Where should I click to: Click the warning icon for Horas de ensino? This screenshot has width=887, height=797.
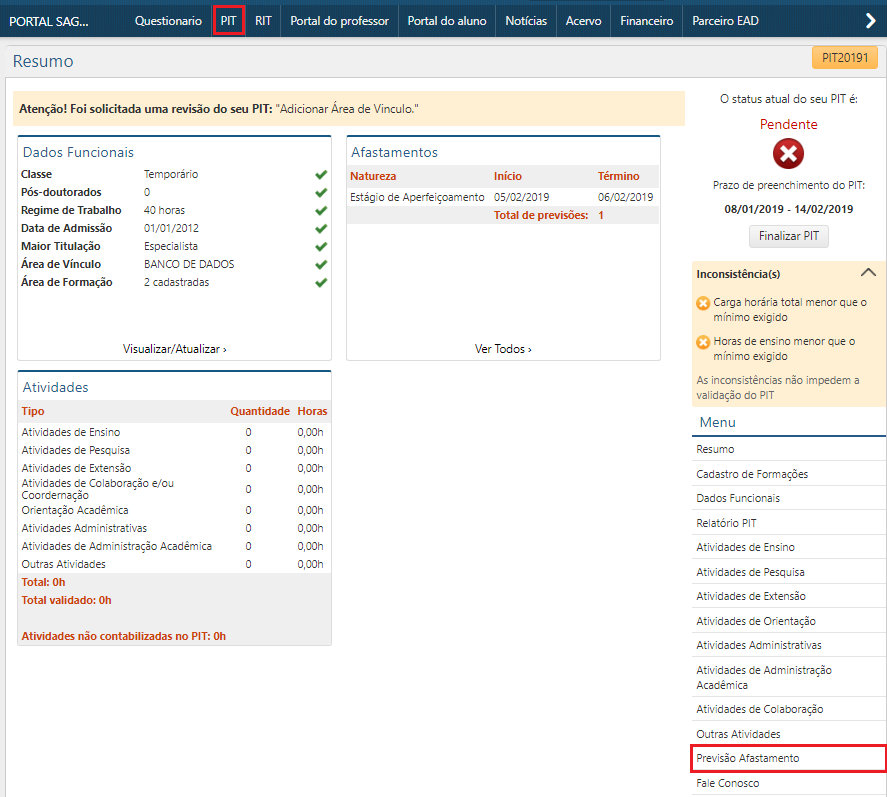click(x=703, y=342)
